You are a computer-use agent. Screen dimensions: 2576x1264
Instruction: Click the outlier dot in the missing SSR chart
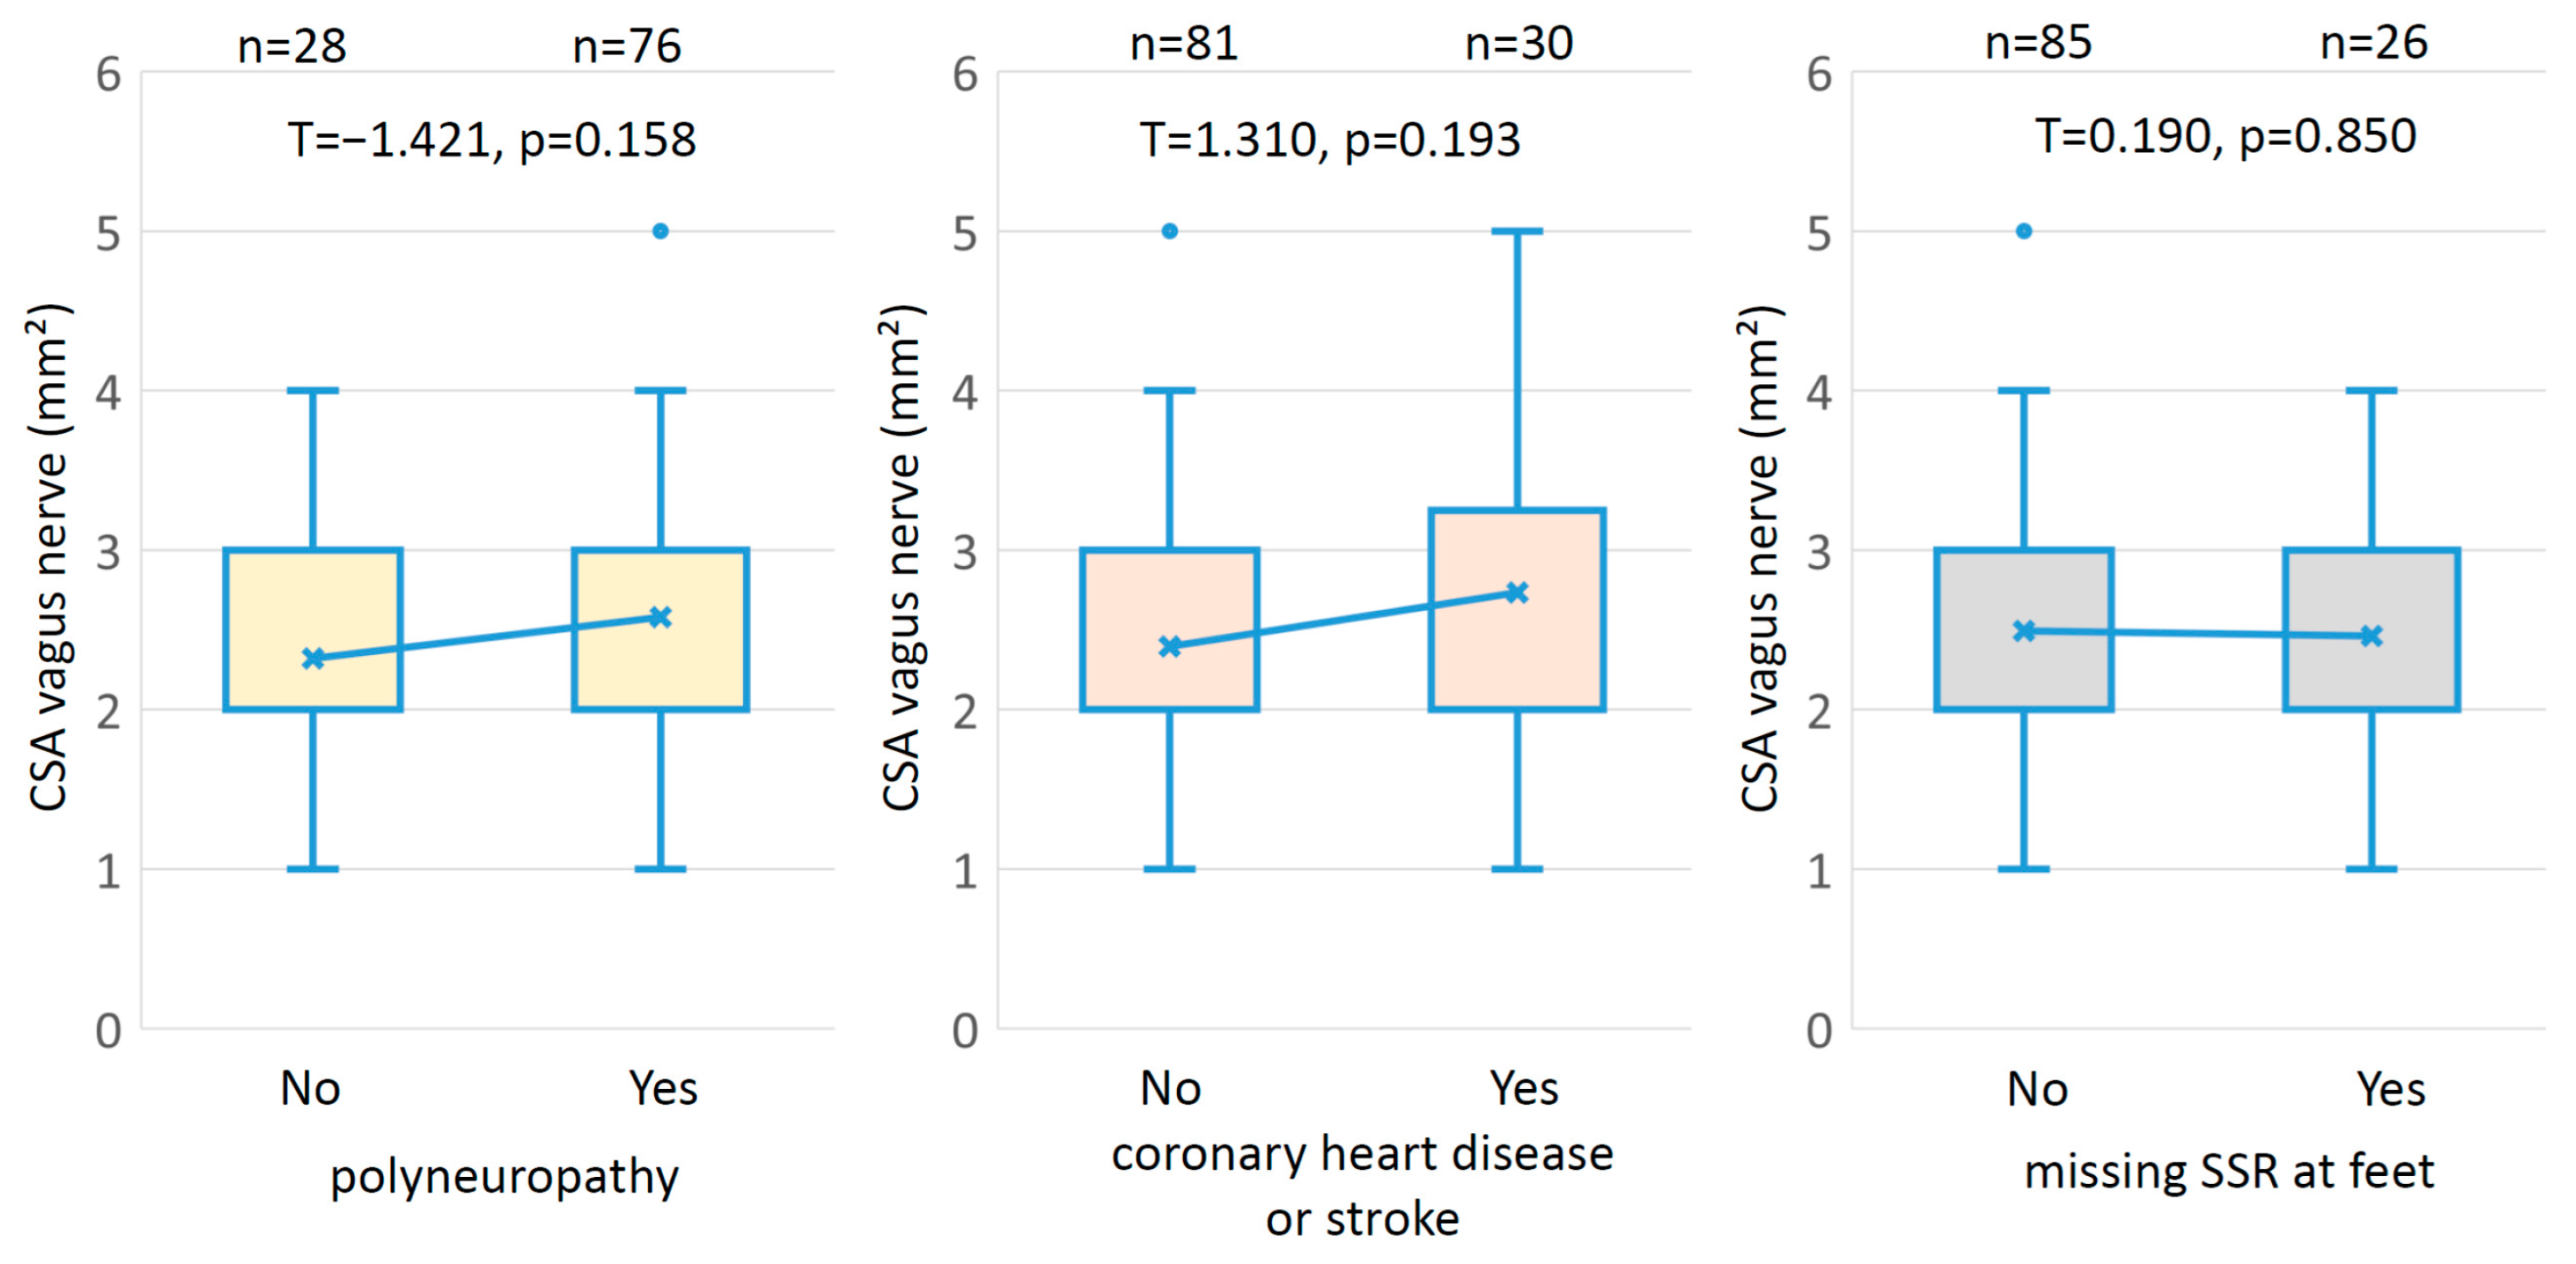click(2024, 231)
